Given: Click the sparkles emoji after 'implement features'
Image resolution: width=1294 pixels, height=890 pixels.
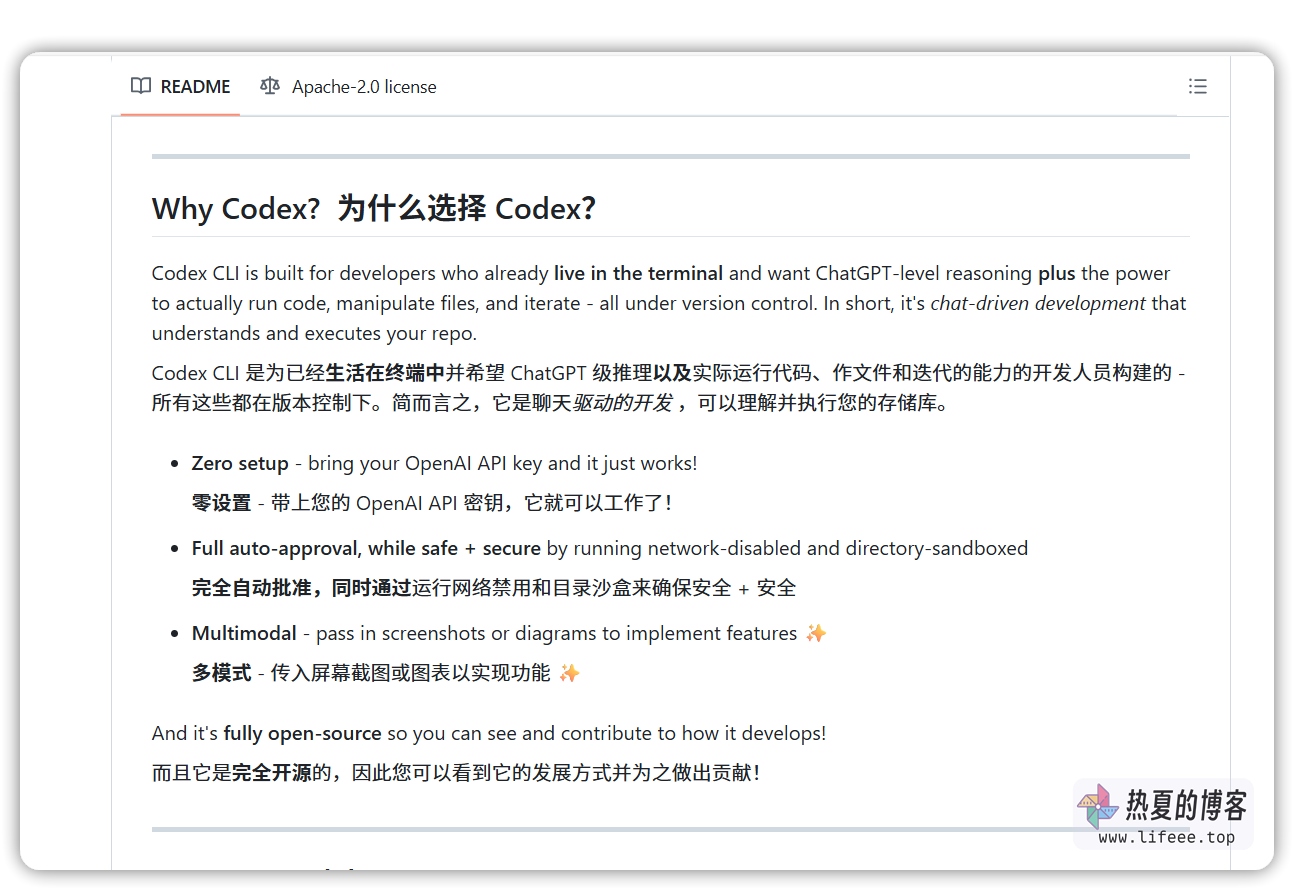Looking at the screenshot, I should (816, 633).
